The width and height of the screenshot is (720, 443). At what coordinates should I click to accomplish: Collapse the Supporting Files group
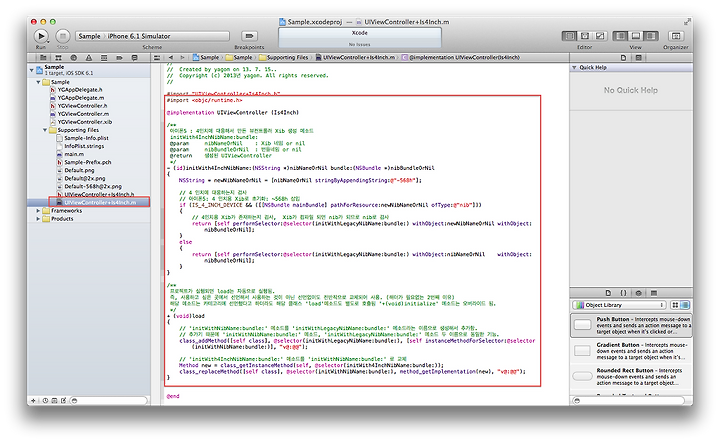coord(45,130)
